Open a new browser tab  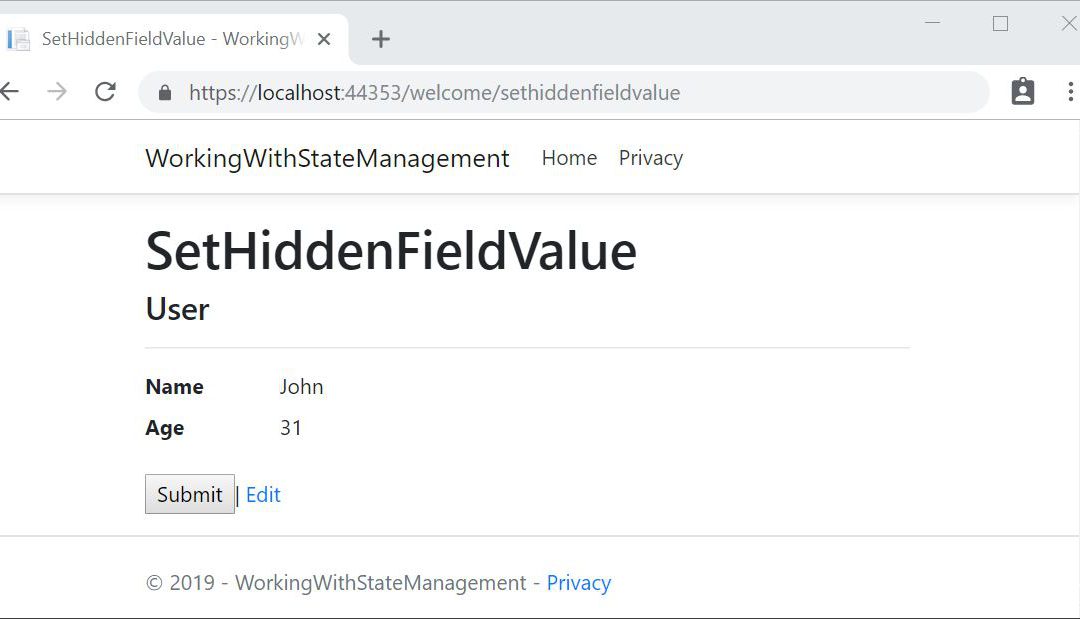coord(380,39)
